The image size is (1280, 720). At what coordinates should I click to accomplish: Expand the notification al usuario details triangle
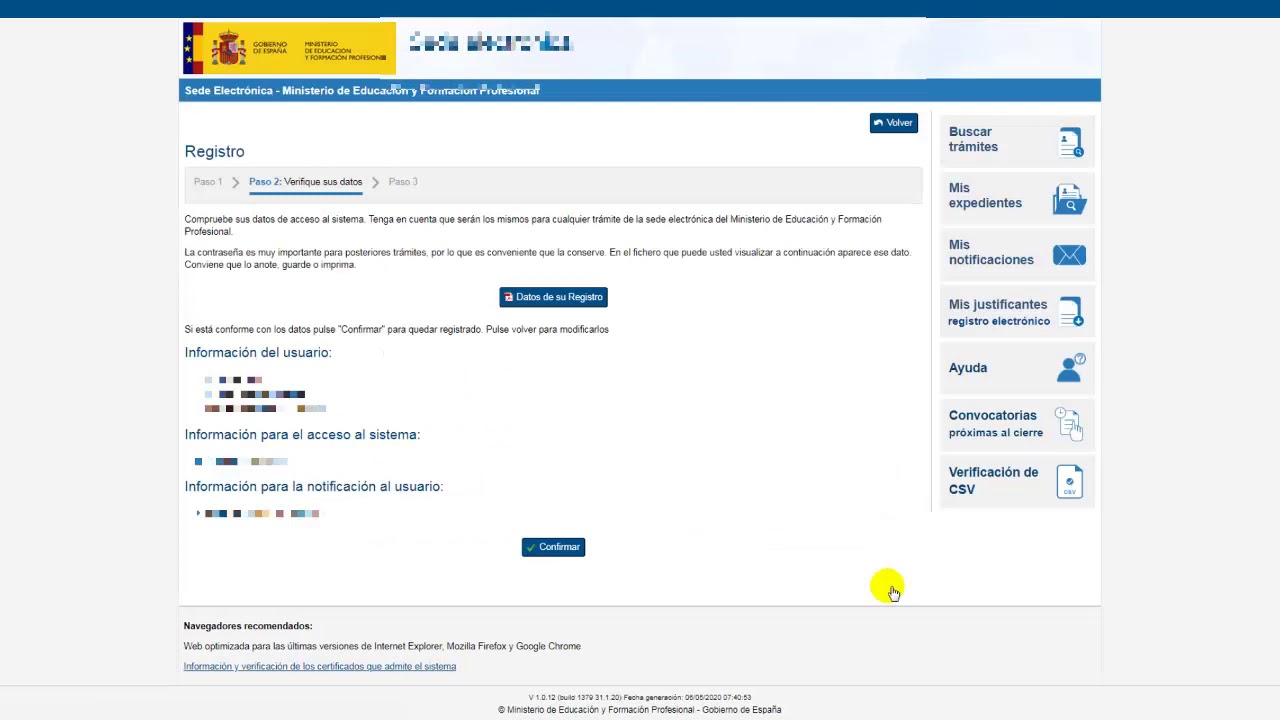197,513
